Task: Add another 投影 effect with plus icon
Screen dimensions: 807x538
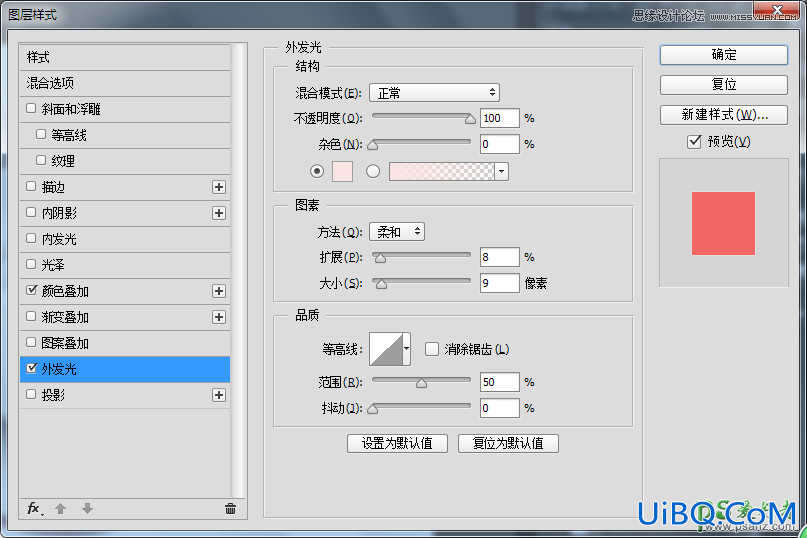Action: (x=219, y=395)
